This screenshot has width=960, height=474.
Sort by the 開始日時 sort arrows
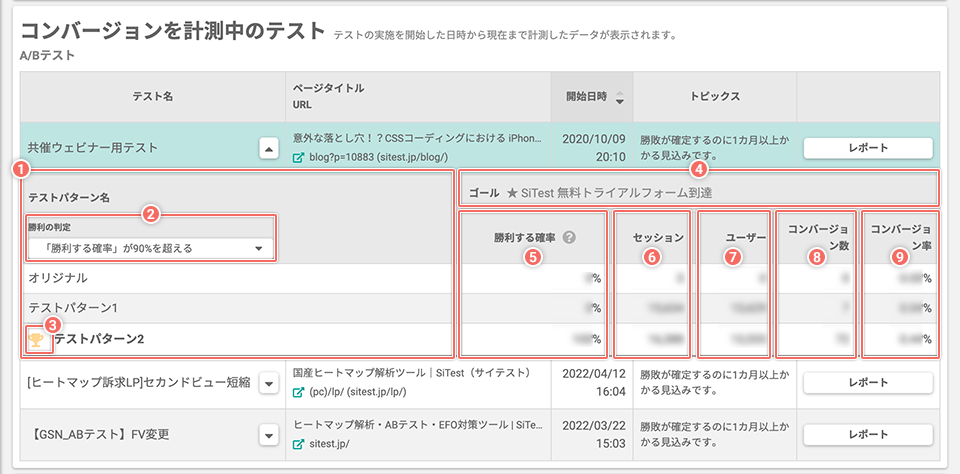(x=620, y=97)
